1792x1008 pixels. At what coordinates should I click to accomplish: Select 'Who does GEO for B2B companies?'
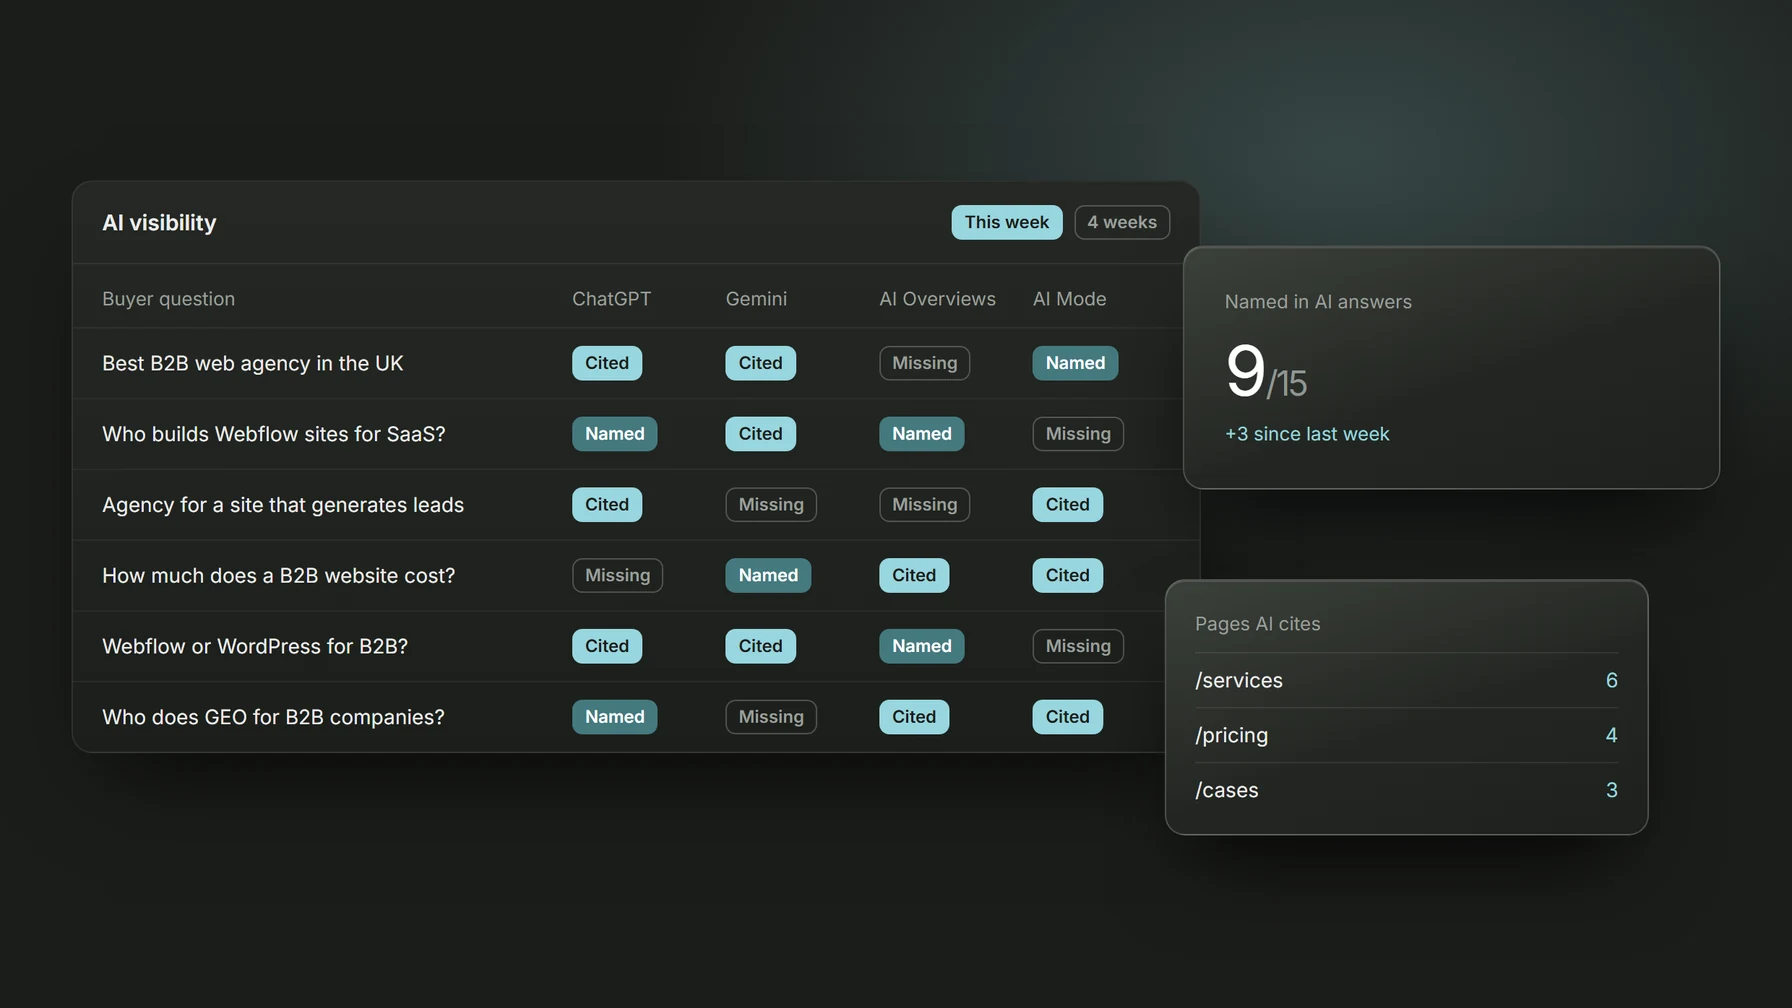(x=273, y=717)
